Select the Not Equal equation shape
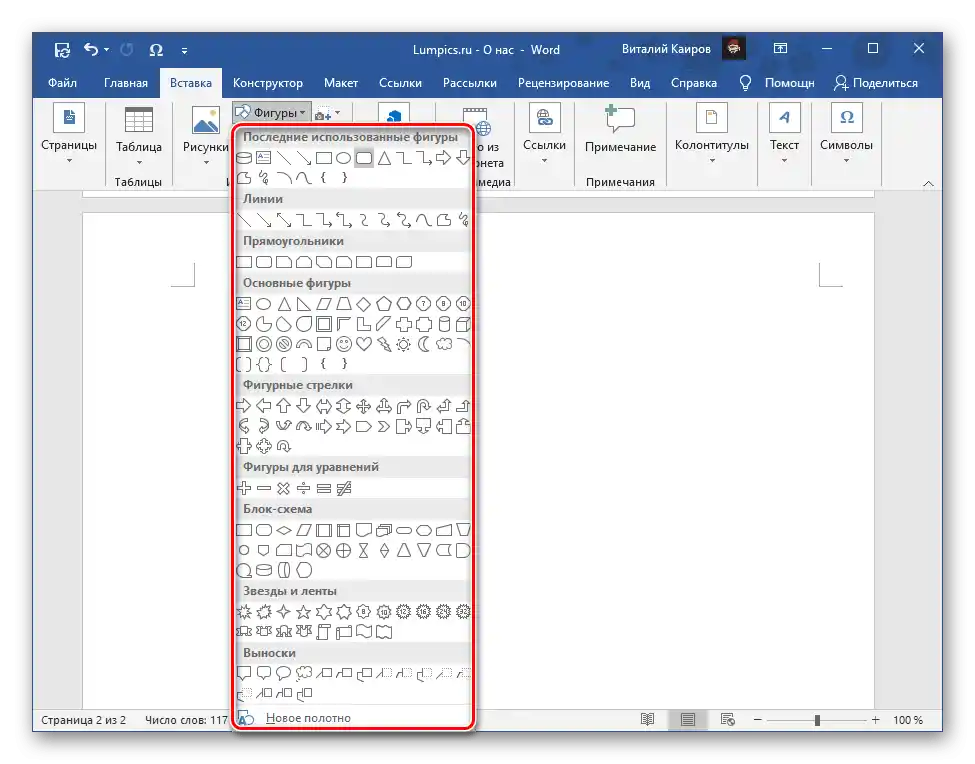The height and width of the screenshot is (764, 975). click(344, 488)
